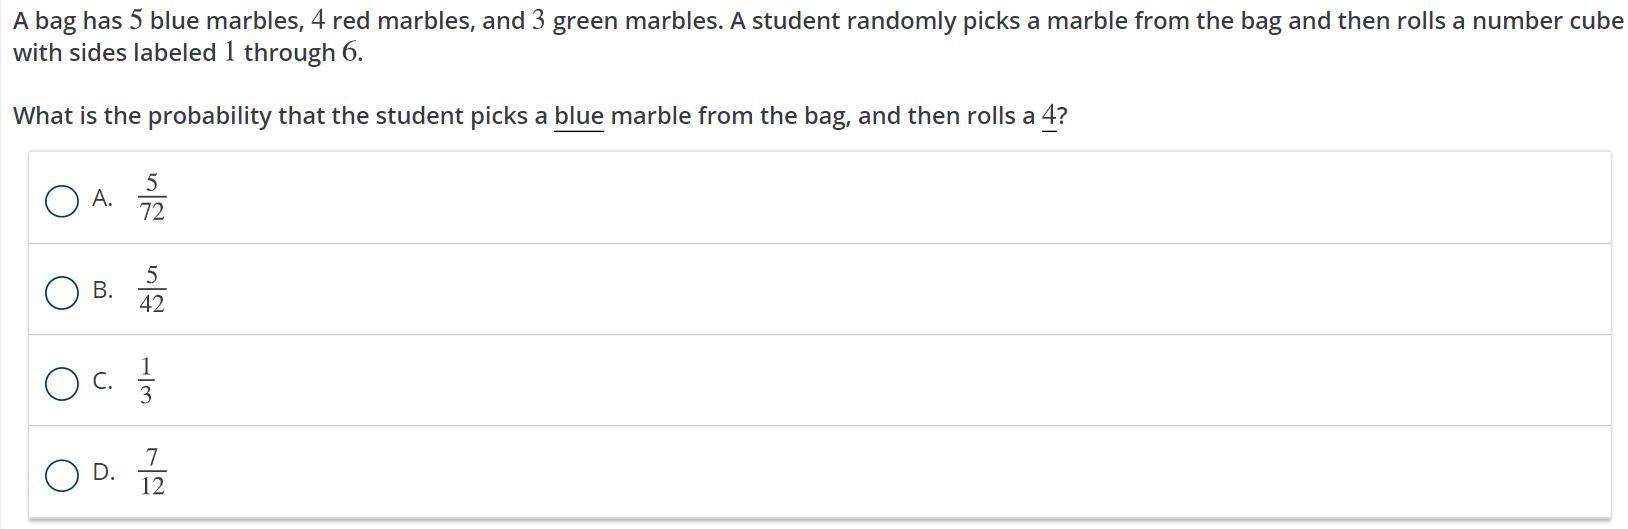Pick the radio button next to D
Viewport: 1628px width, 529px height.
point(62,475)
